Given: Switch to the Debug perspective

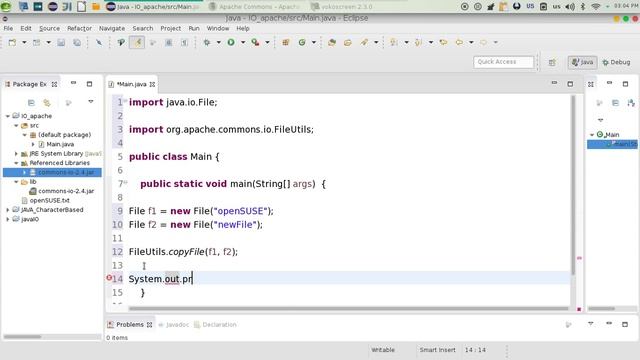Looking at the screenshot, I should 616,62.
